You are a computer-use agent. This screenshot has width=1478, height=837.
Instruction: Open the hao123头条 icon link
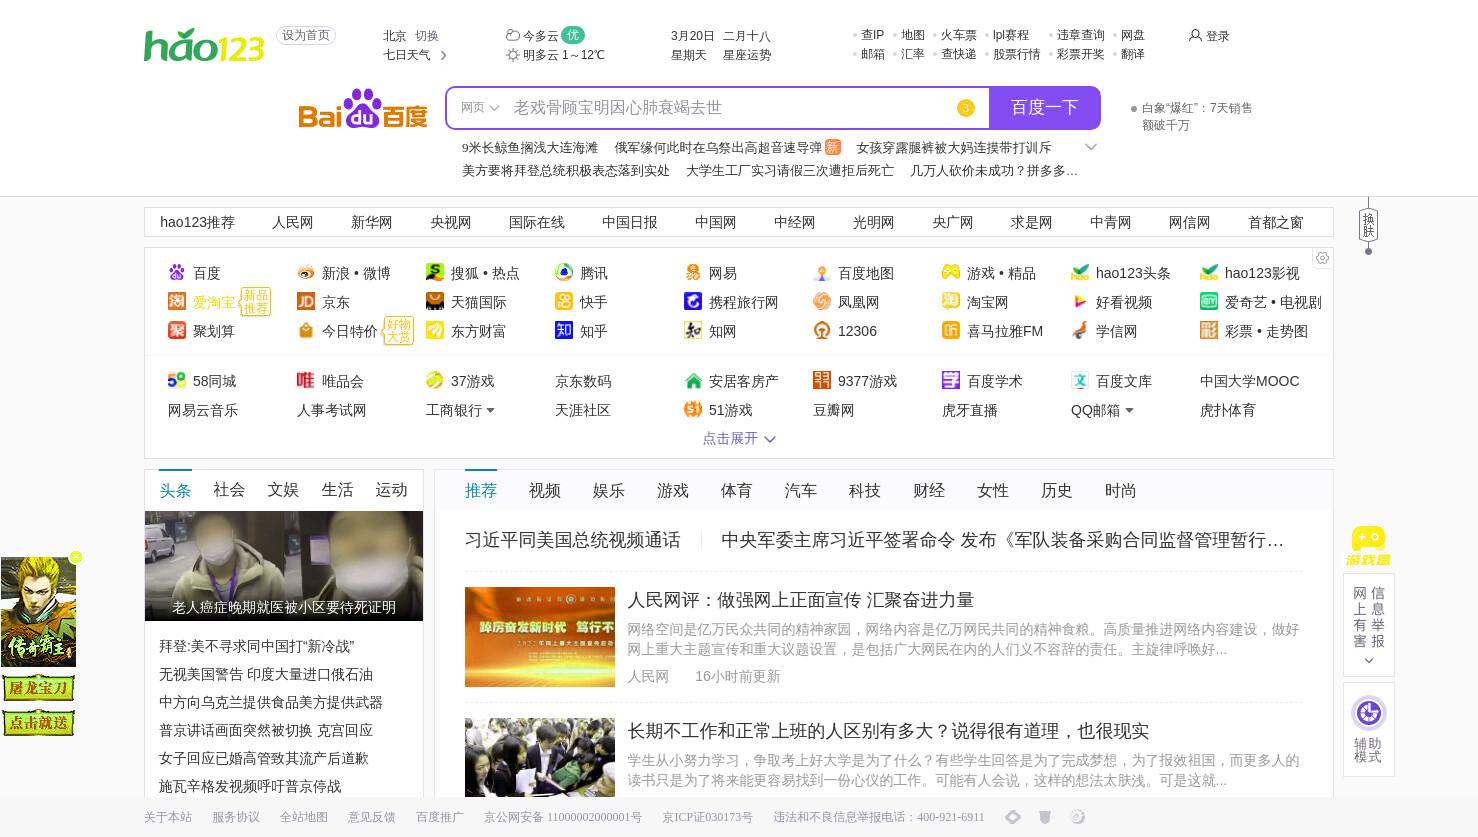[1080, 272]
